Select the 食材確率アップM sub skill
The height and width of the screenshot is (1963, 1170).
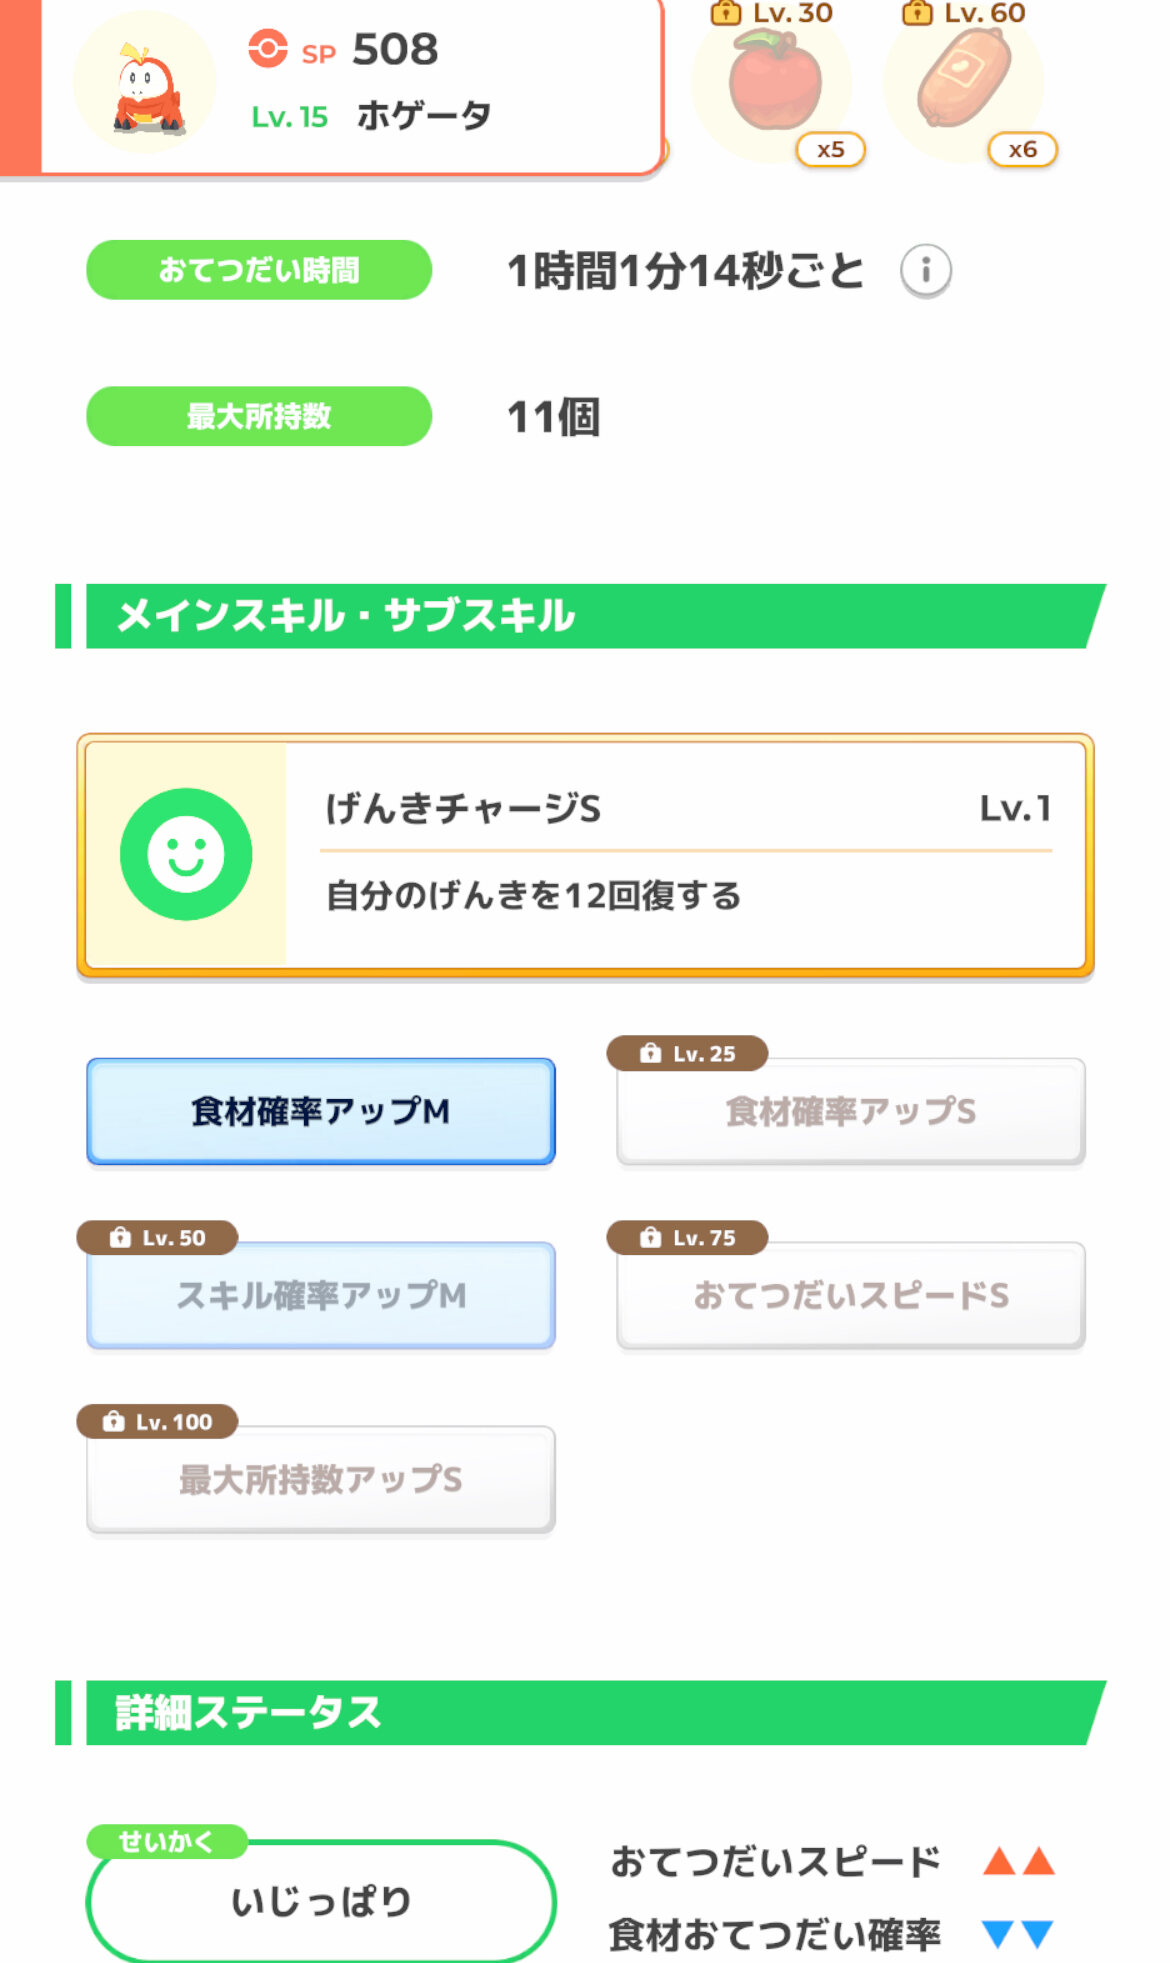point(321,1111)
